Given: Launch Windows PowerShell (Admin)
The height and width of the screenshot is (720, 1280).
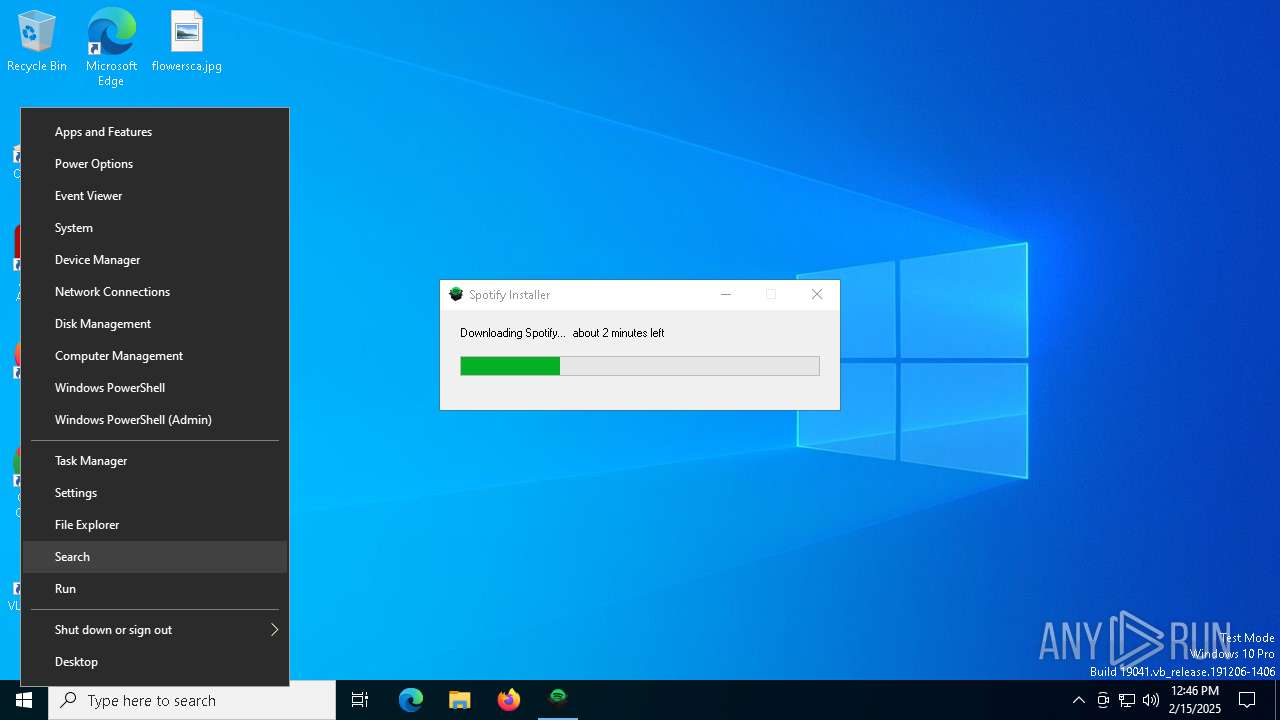Looking at the screenshot, I should tap(155, 420).
